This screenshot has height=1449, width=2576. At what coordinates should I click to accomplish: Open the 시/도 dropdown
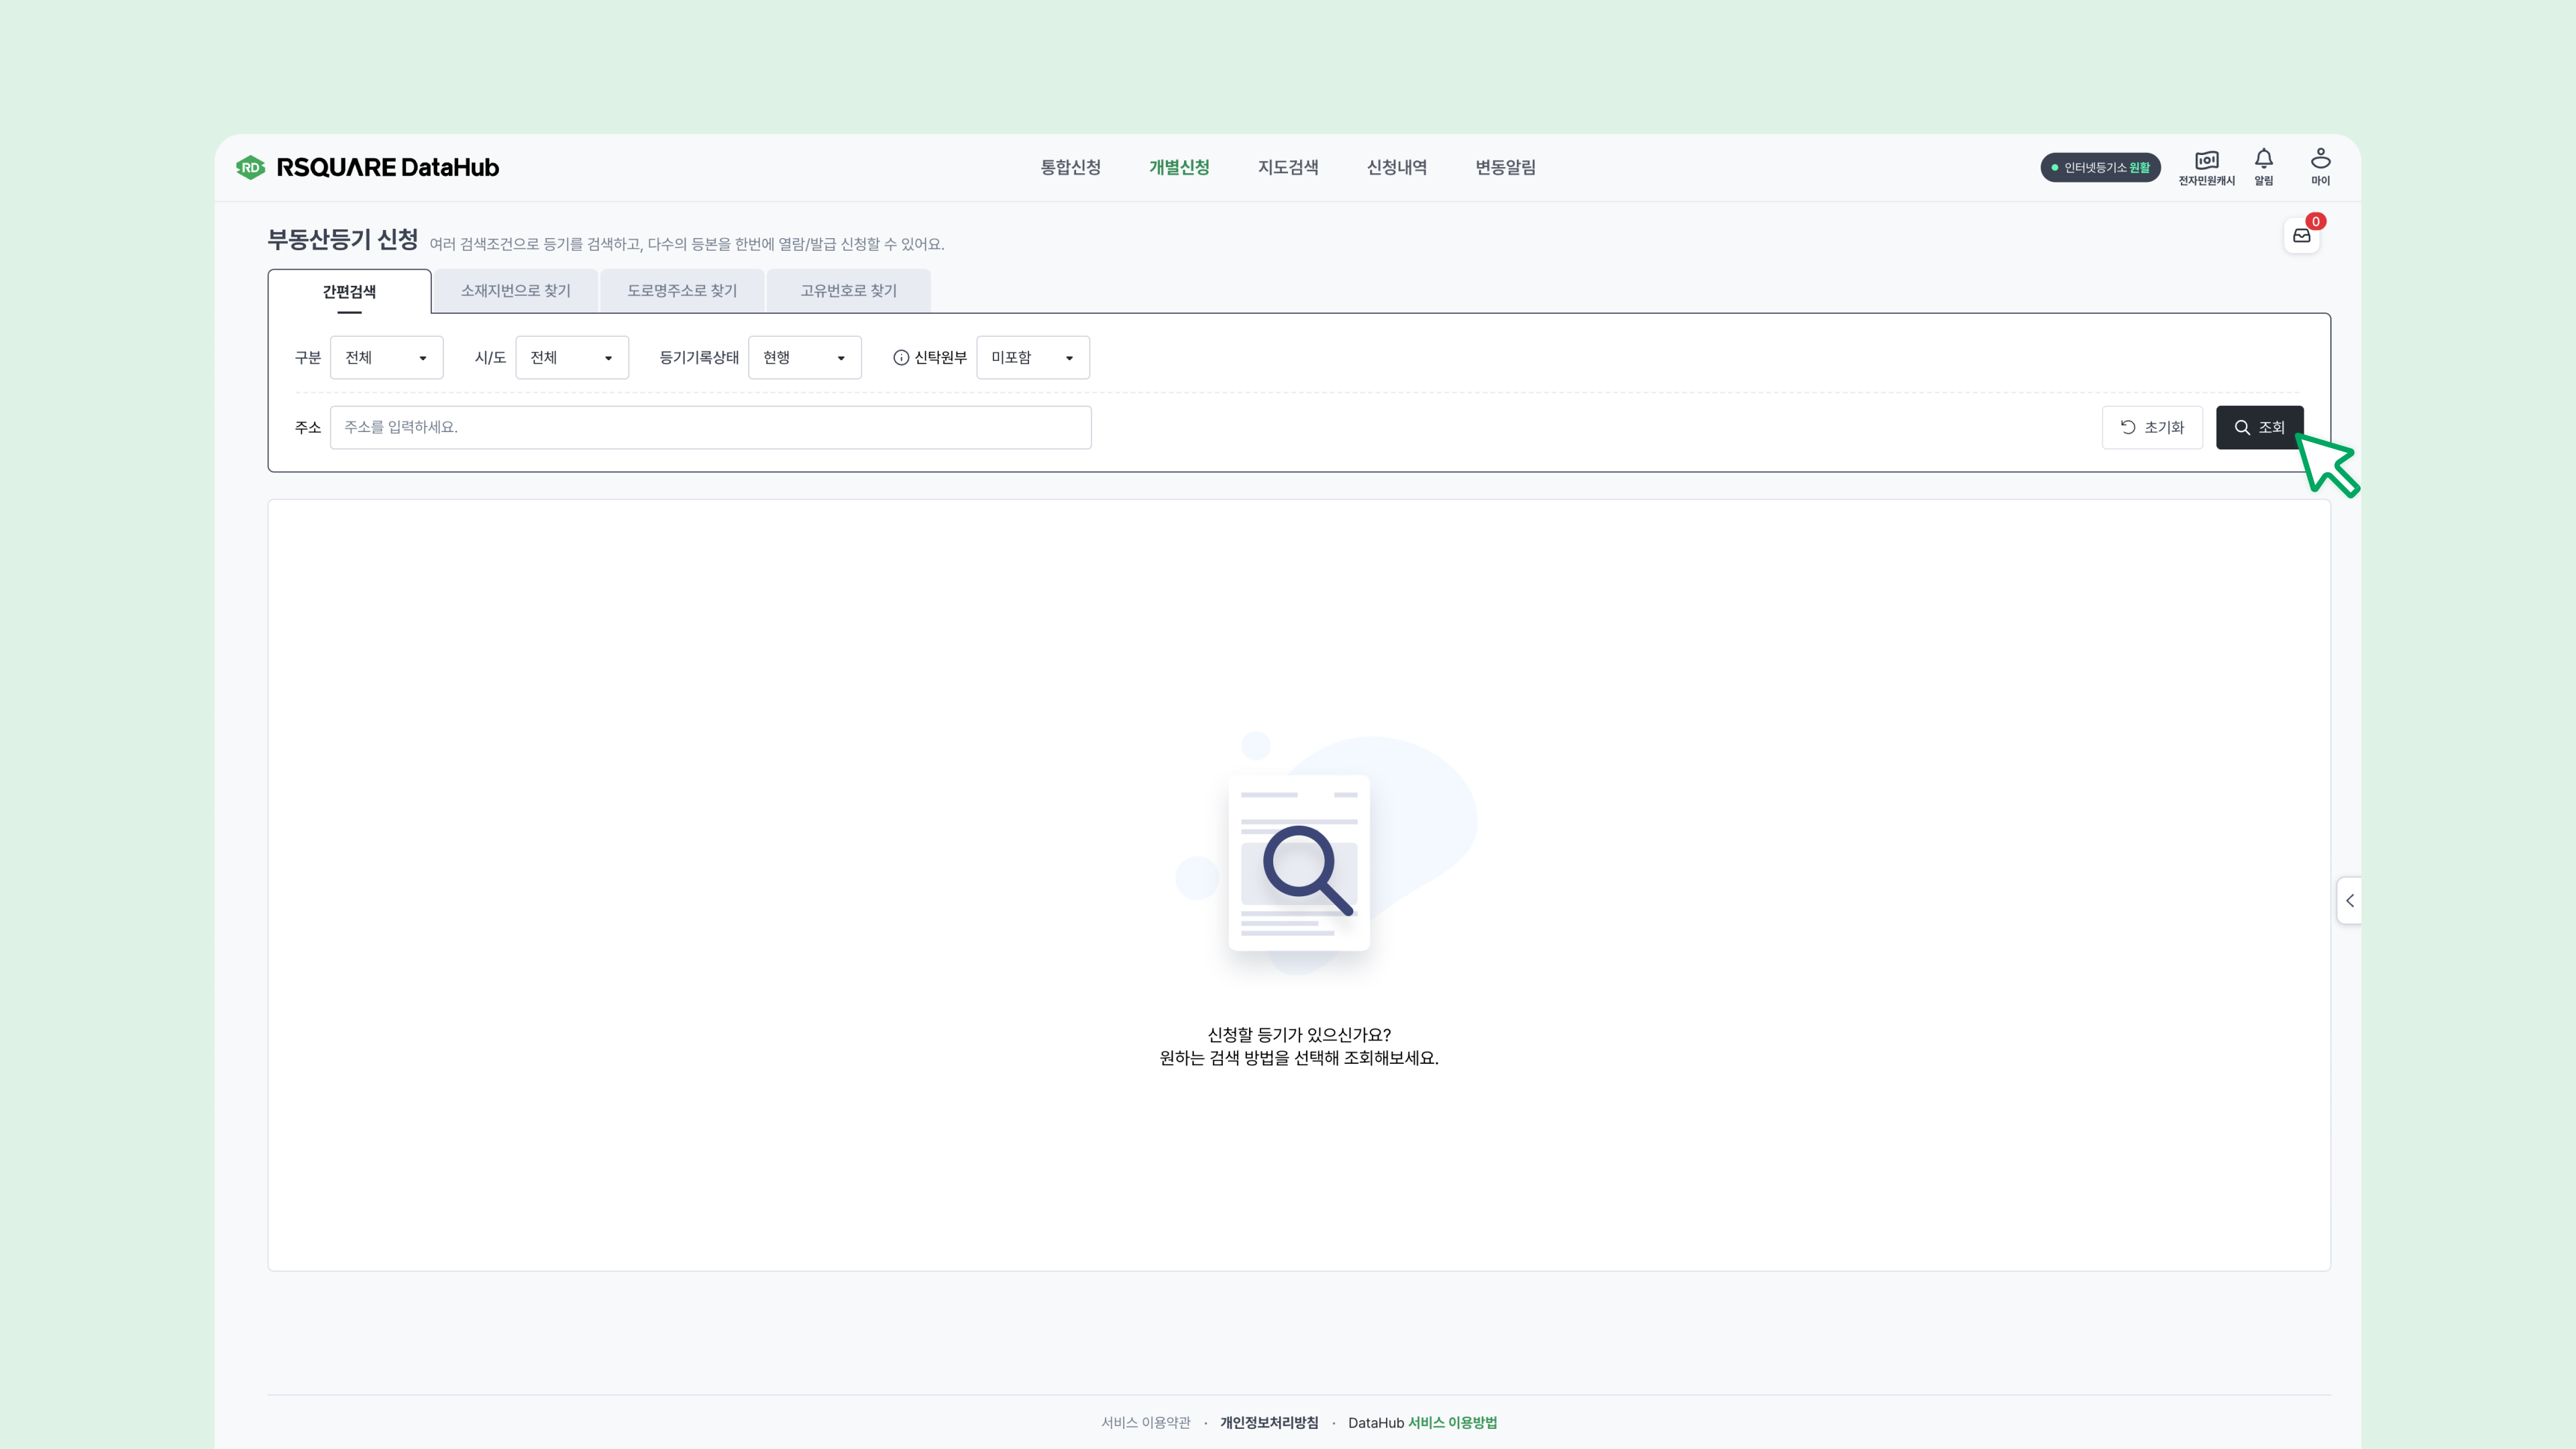(571, 358)
